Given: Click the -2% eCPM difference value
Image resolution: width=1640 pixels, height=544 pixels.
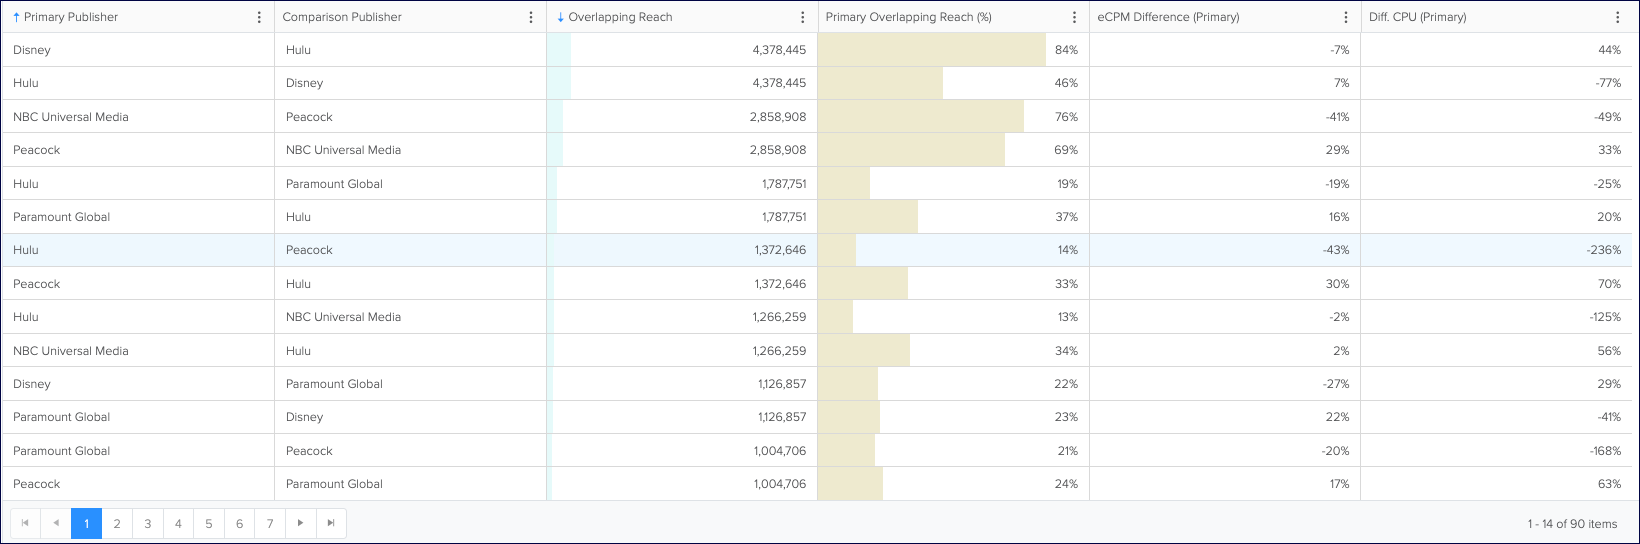Looking at the screenshot, I should 1340,317.
